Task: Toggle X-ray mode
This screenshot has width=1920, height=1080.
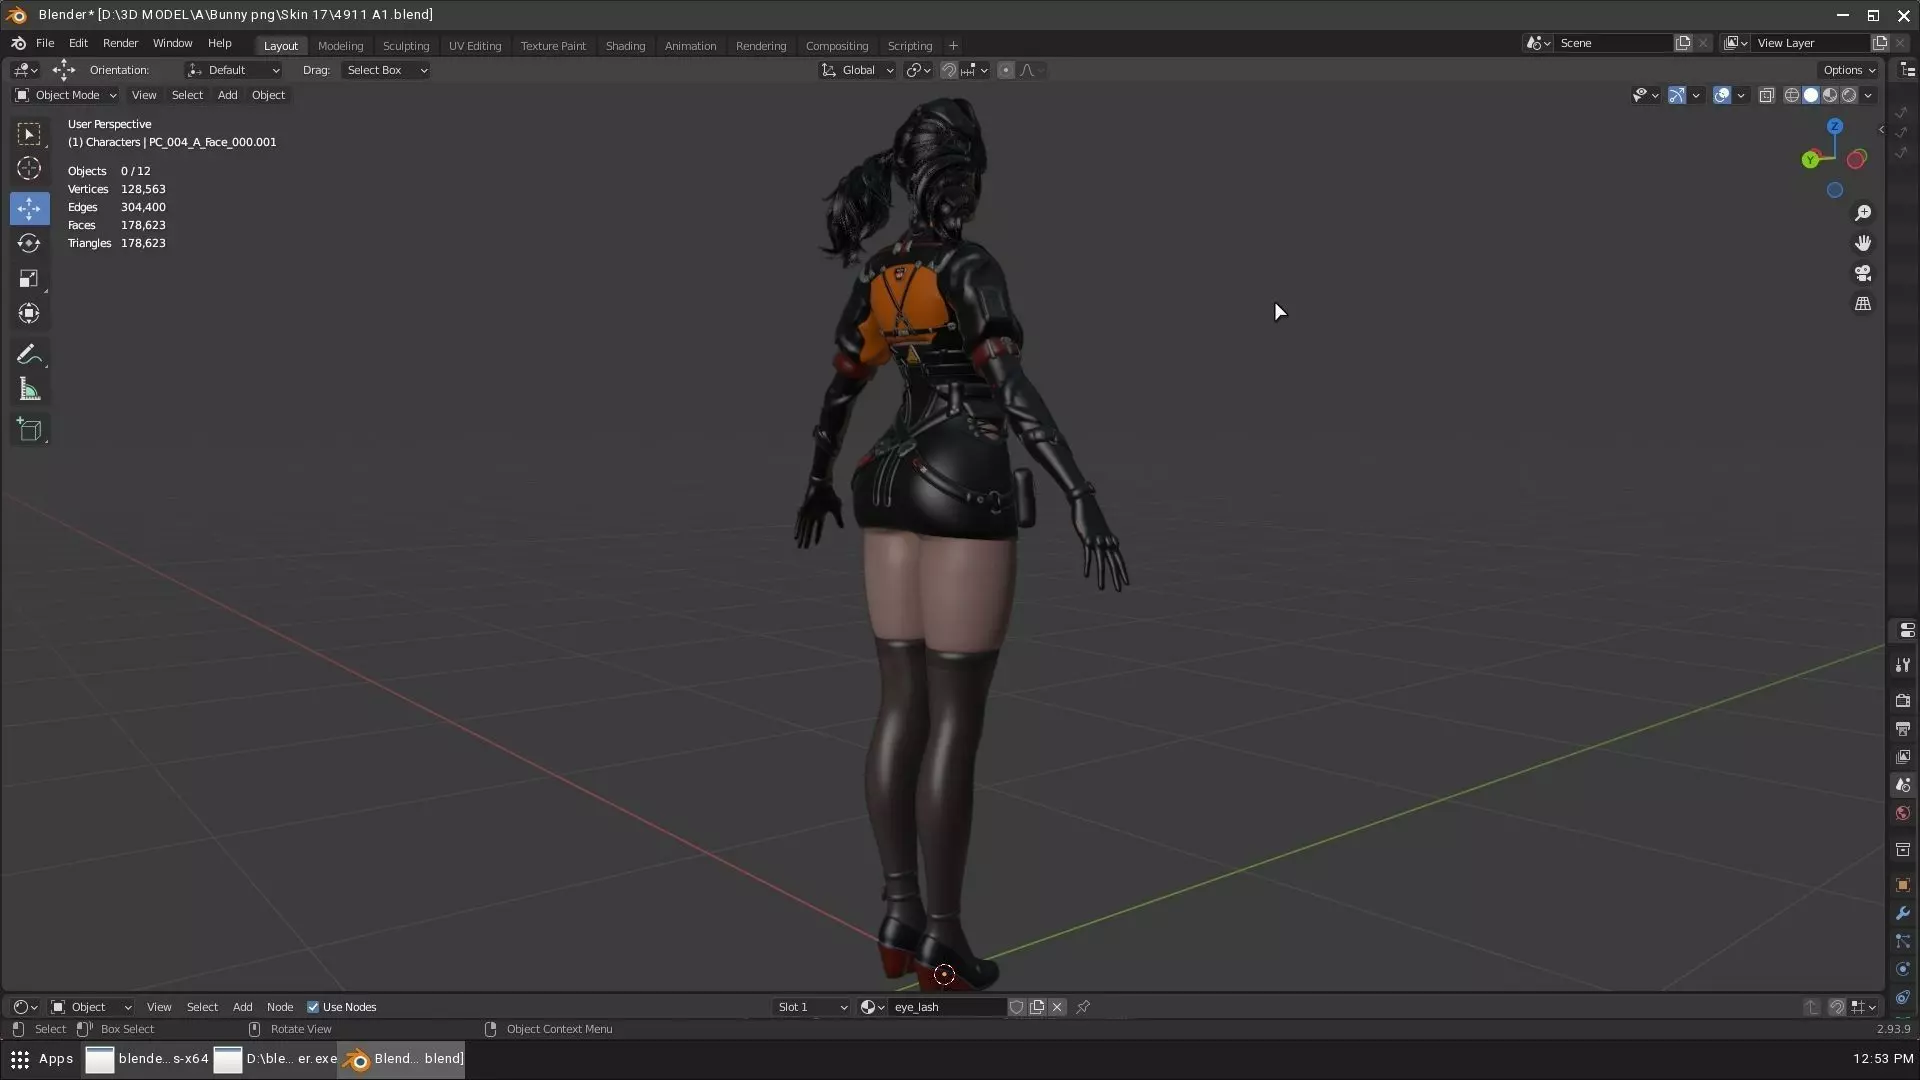Action: (x=1767, y=95)
